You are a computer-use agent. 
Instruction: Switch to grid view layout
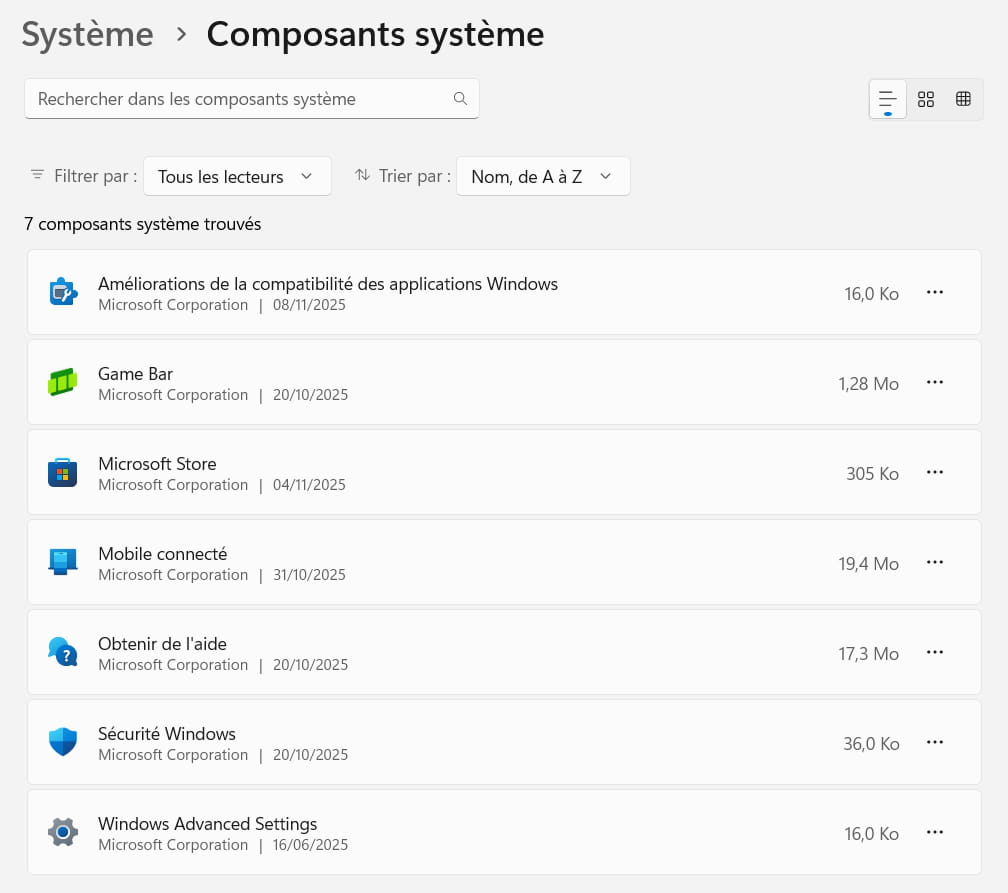click(926, 99)
